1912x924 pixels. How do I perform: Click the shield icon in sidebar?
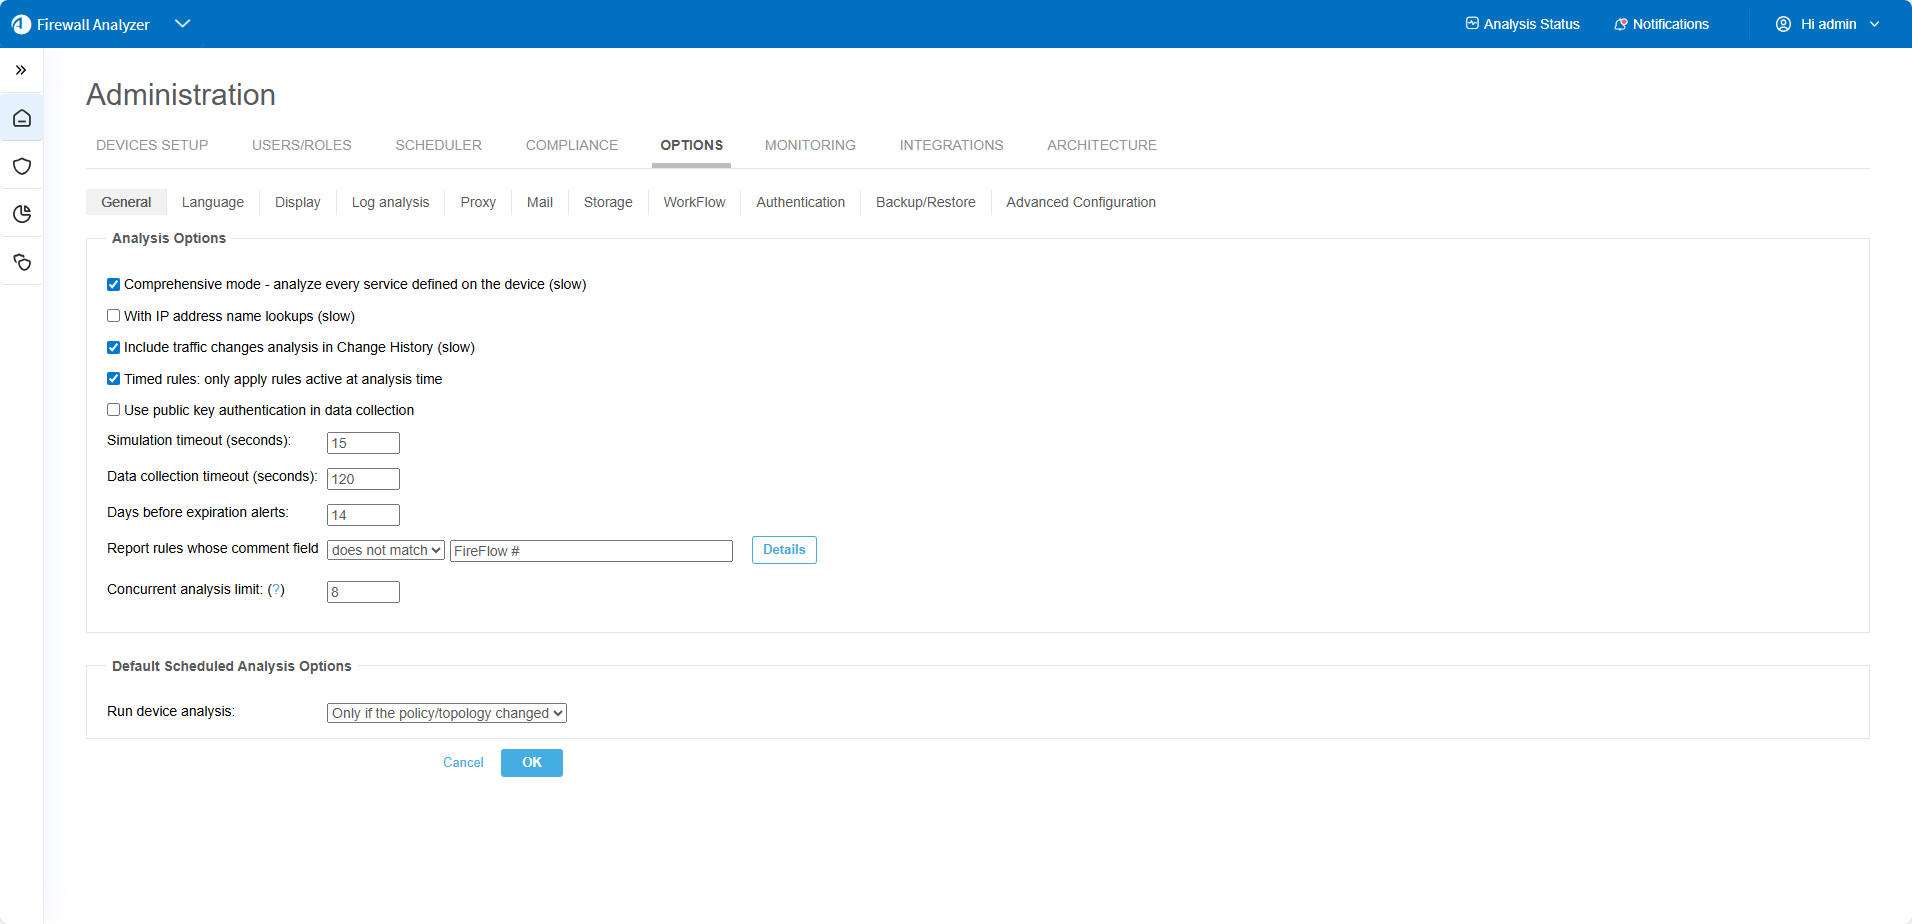pyautogui.click(x=22, y=166)
